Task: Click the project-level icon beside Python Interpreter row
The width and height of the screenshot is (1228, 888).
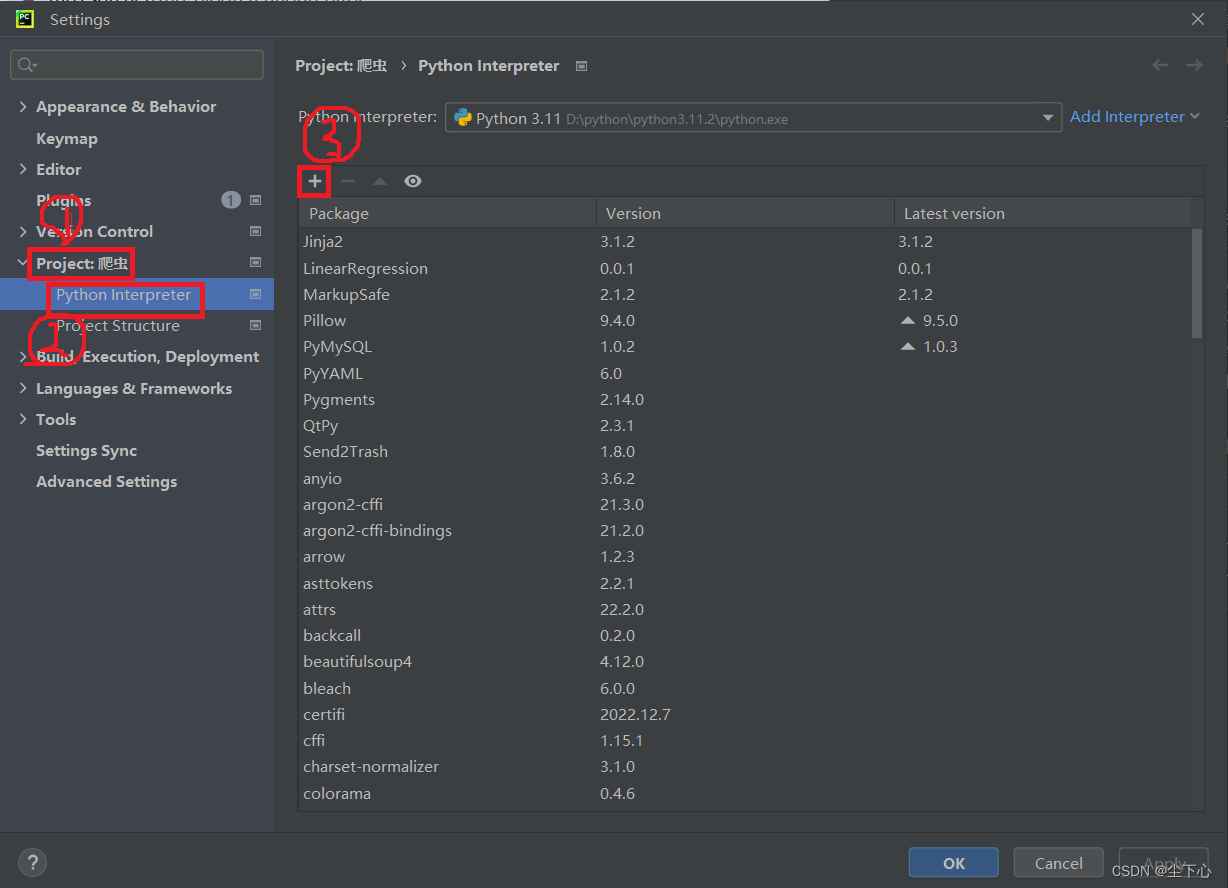Action: (255, 294)
